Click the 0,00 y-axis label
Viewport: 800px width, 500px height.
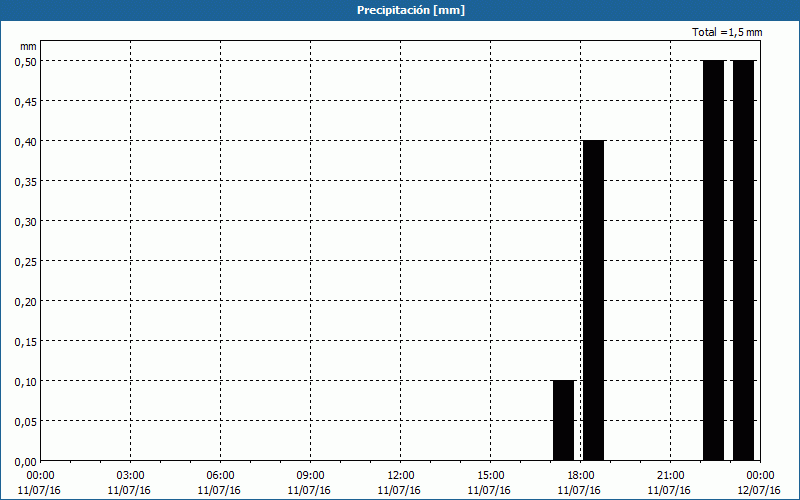pyautogui.click(x=26, y=462)
